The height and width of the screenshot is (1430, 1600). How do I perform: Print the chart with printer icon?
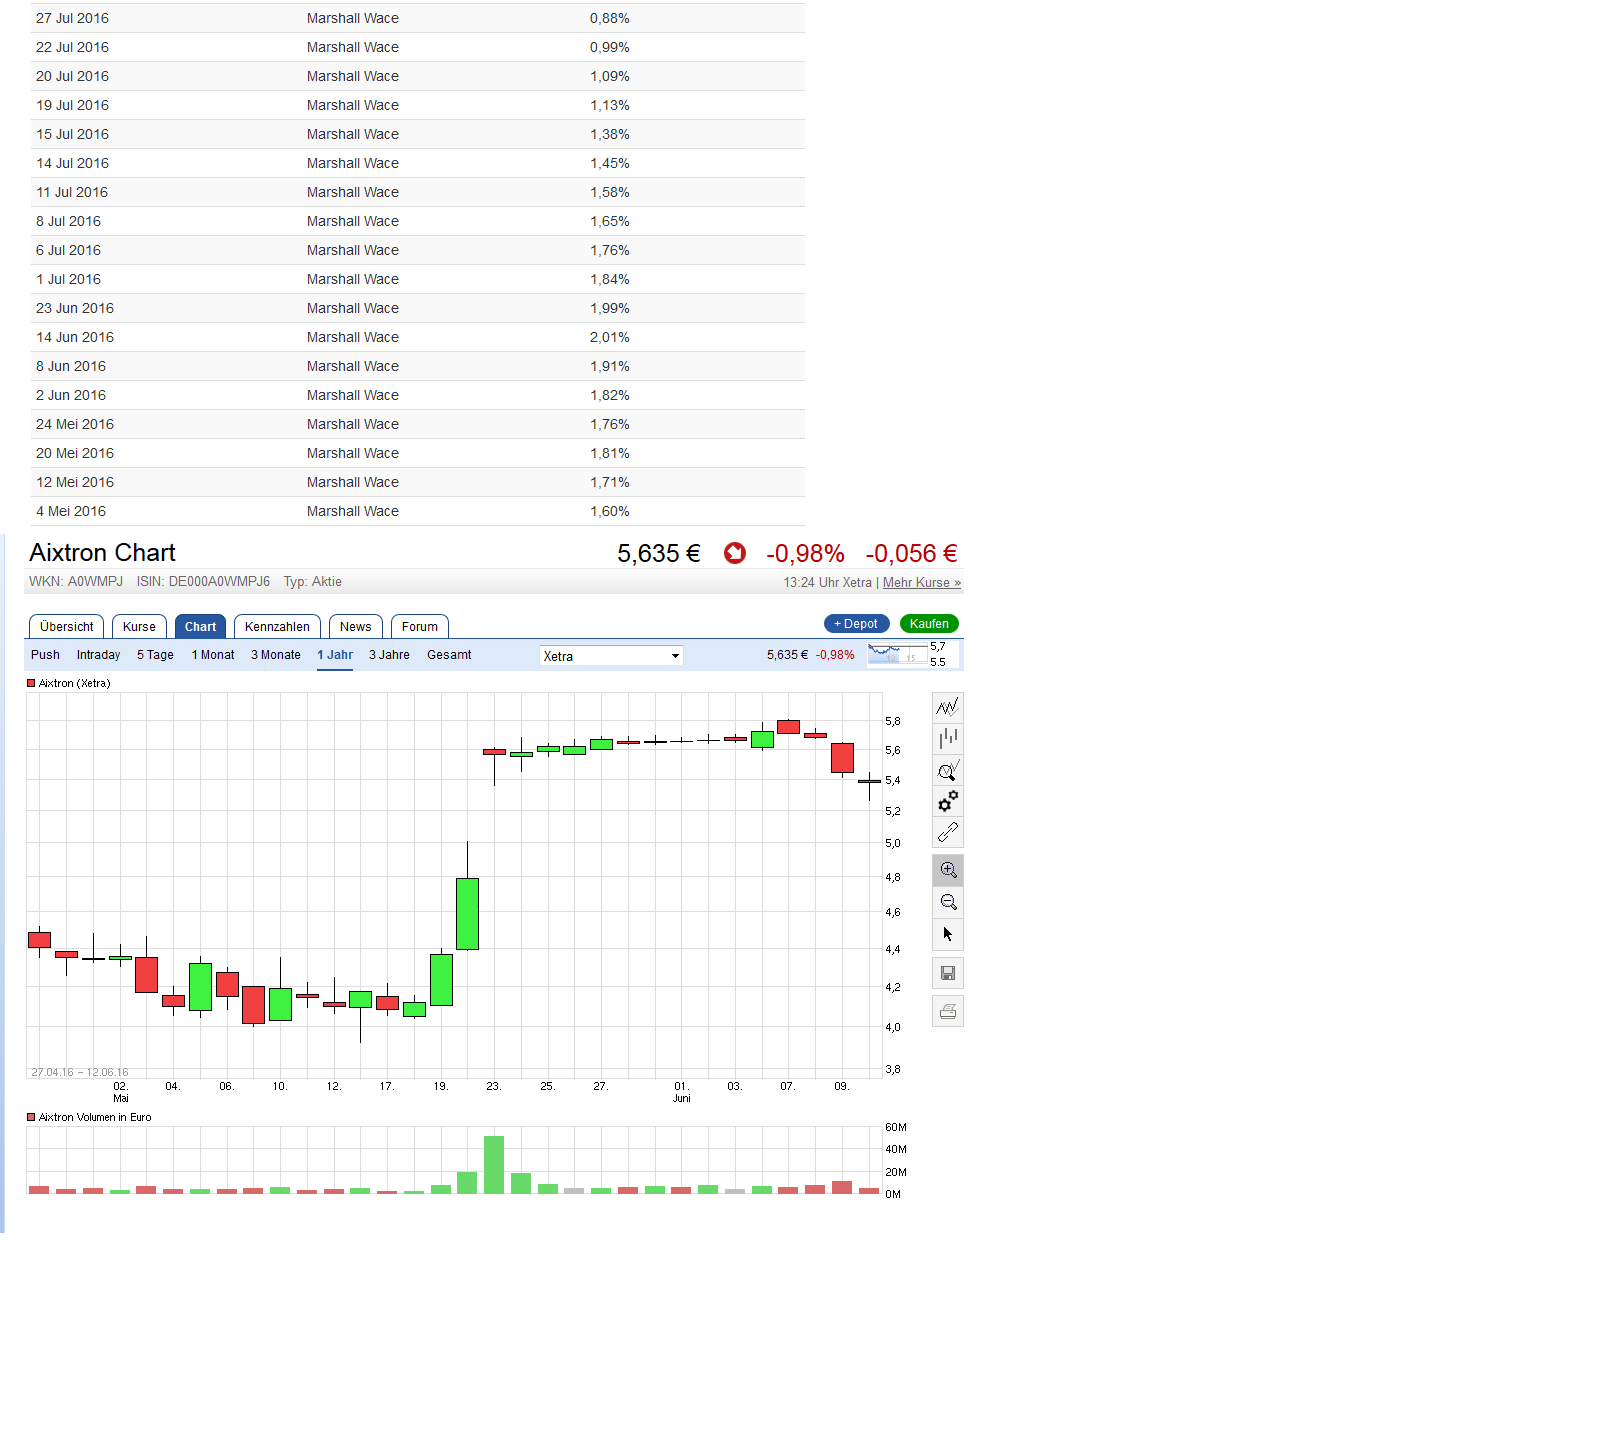(948, 1011)
